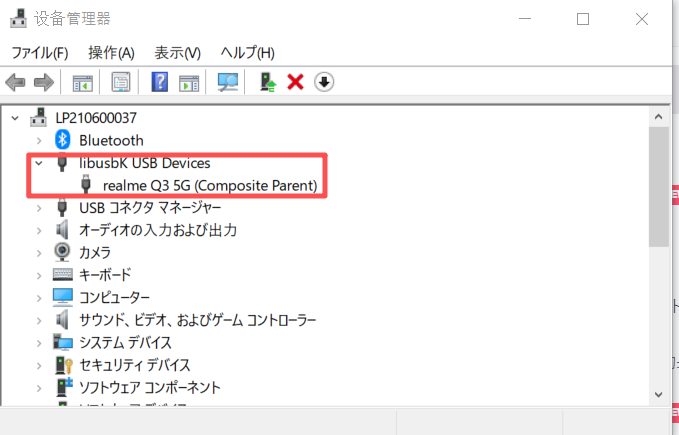Image resolution: width=679 pixels, height=435 pixels.
Task: Select the Bluetooth tree item
Action: click(x=111, y=140)
